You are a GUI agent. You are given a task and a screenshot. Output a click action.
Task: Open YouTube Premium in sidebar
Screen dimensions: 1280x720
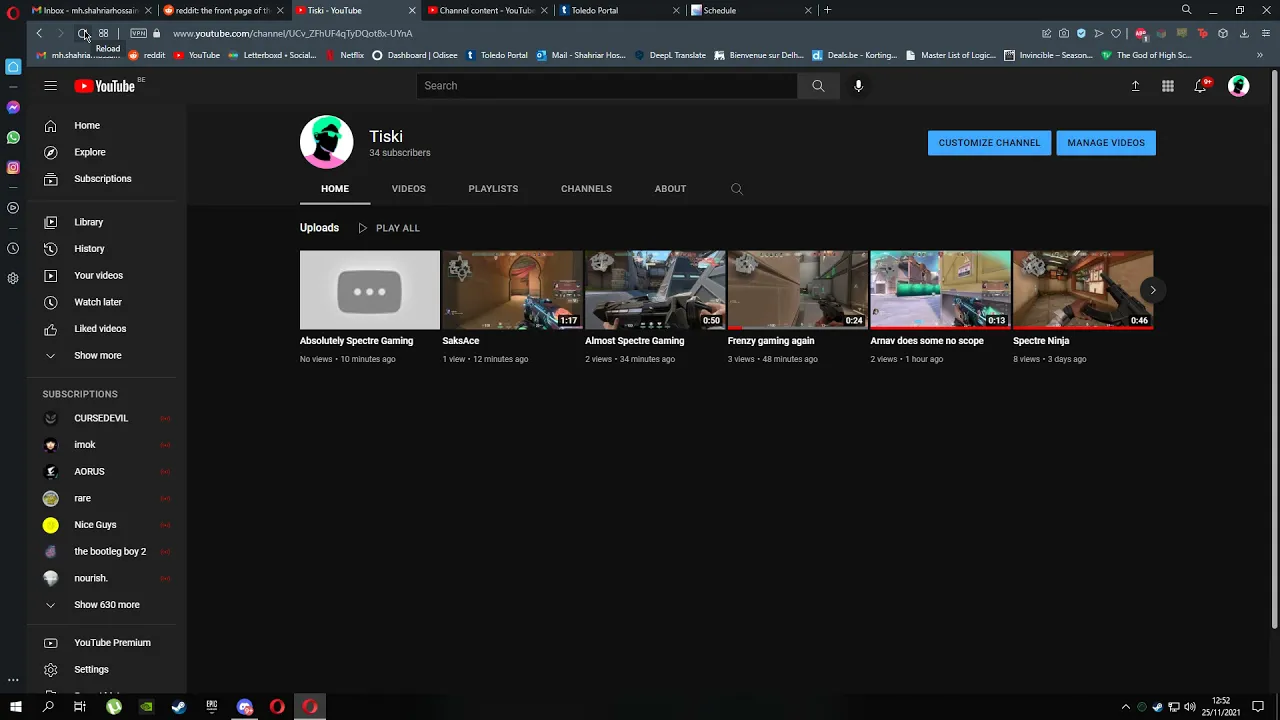click(x=107, y=643)
